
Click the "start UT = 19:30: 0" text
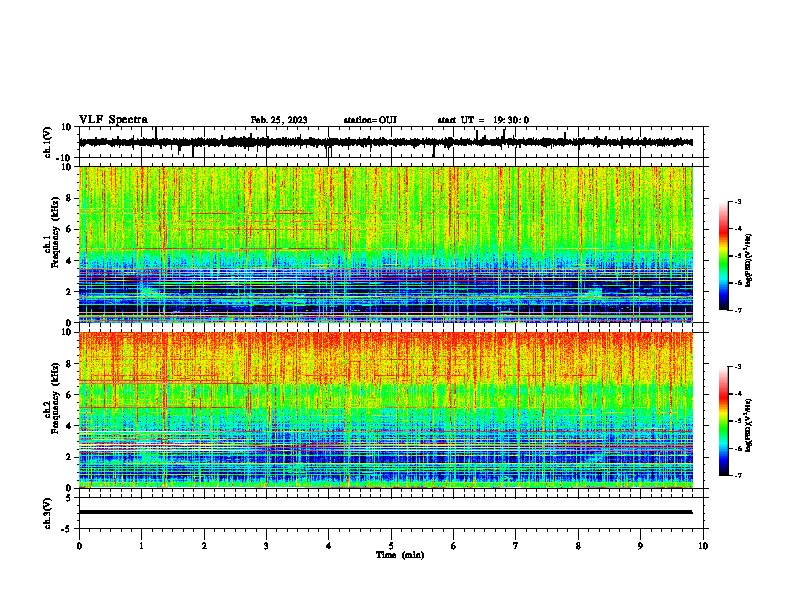[x=483, y=120]
